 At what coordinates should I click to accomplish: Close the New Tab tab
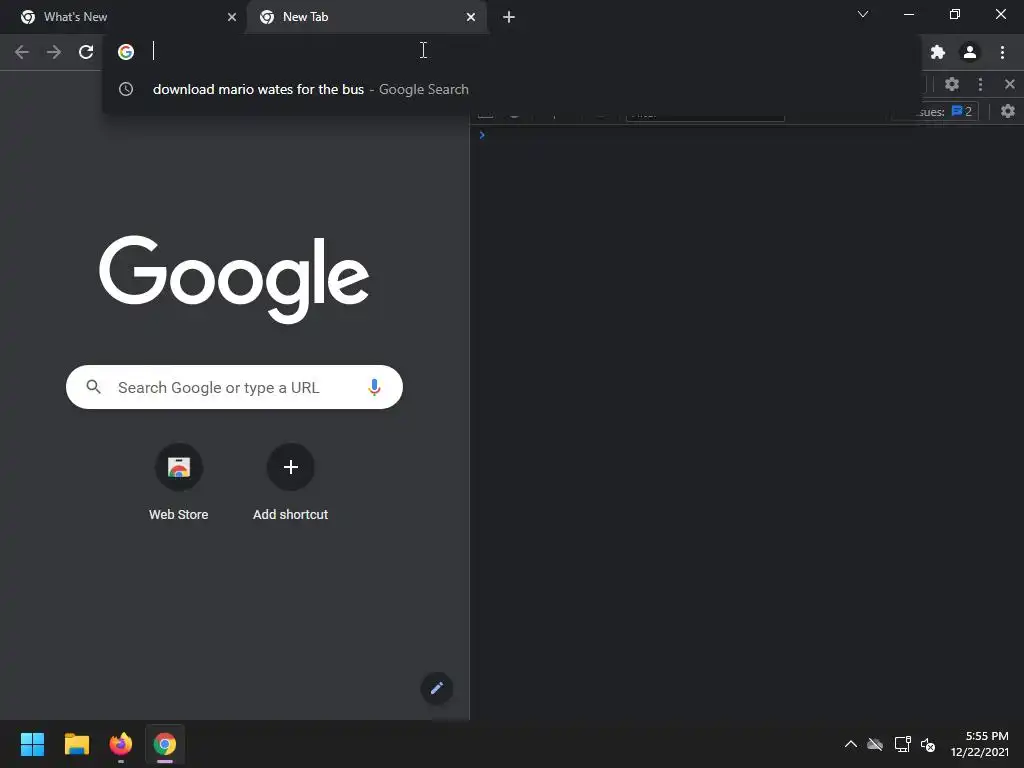tap(471, 17)
